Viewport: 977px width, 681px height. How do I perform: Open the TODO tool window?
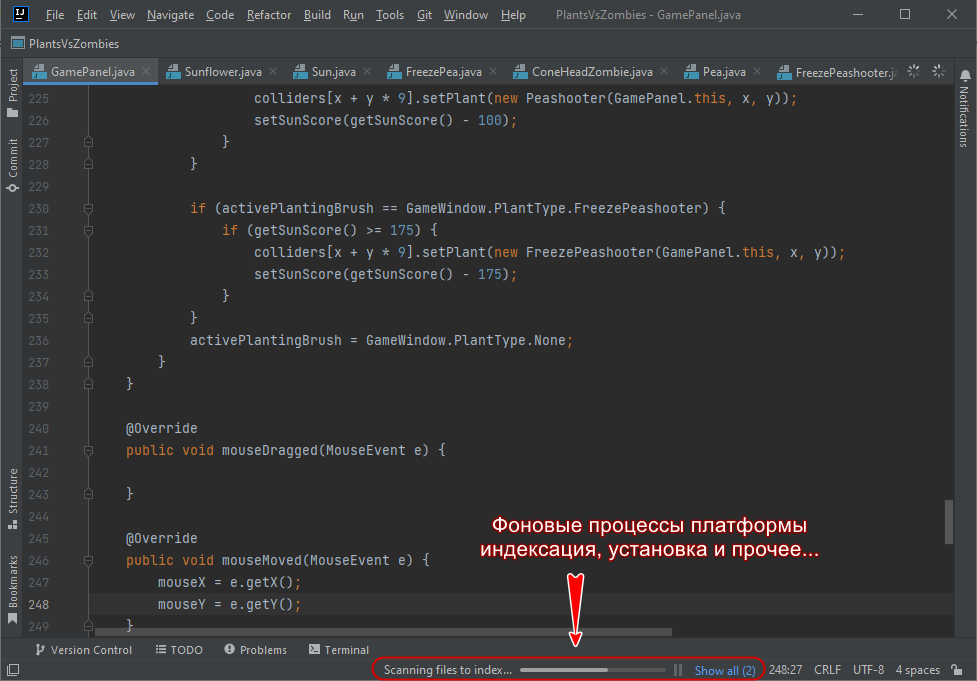pyautogui.click(x=179, y=650)
